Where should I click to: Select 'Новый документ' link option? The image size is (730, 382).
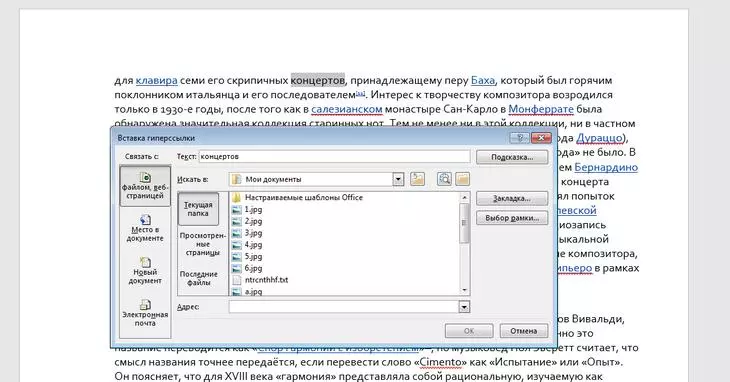pos(145,271)
